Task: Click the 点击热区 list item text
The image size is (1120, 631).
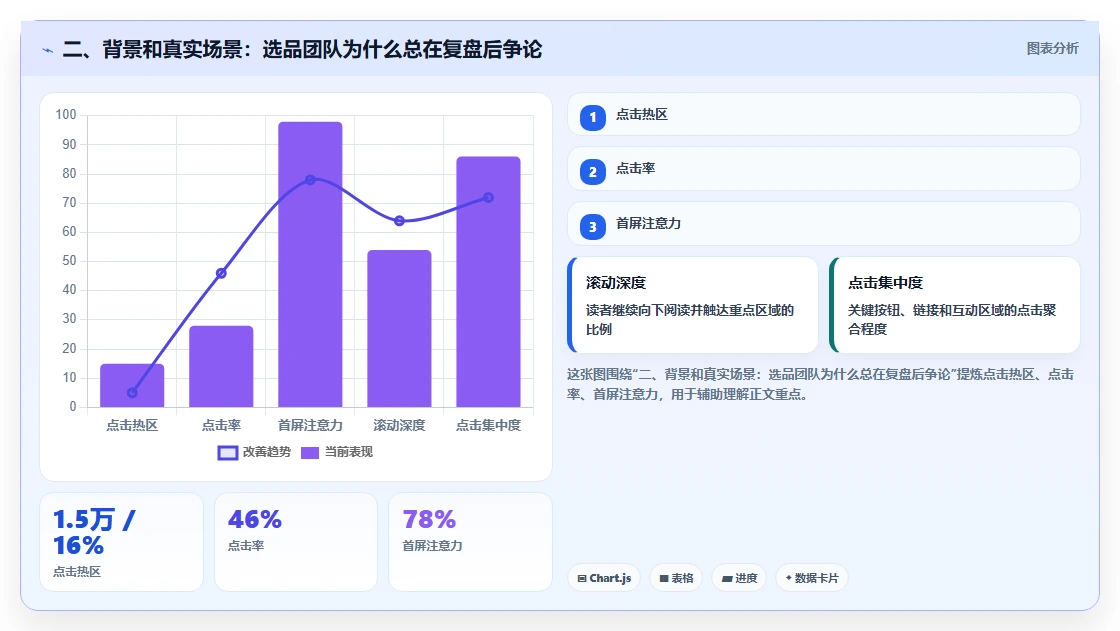Action: [641, 114]
